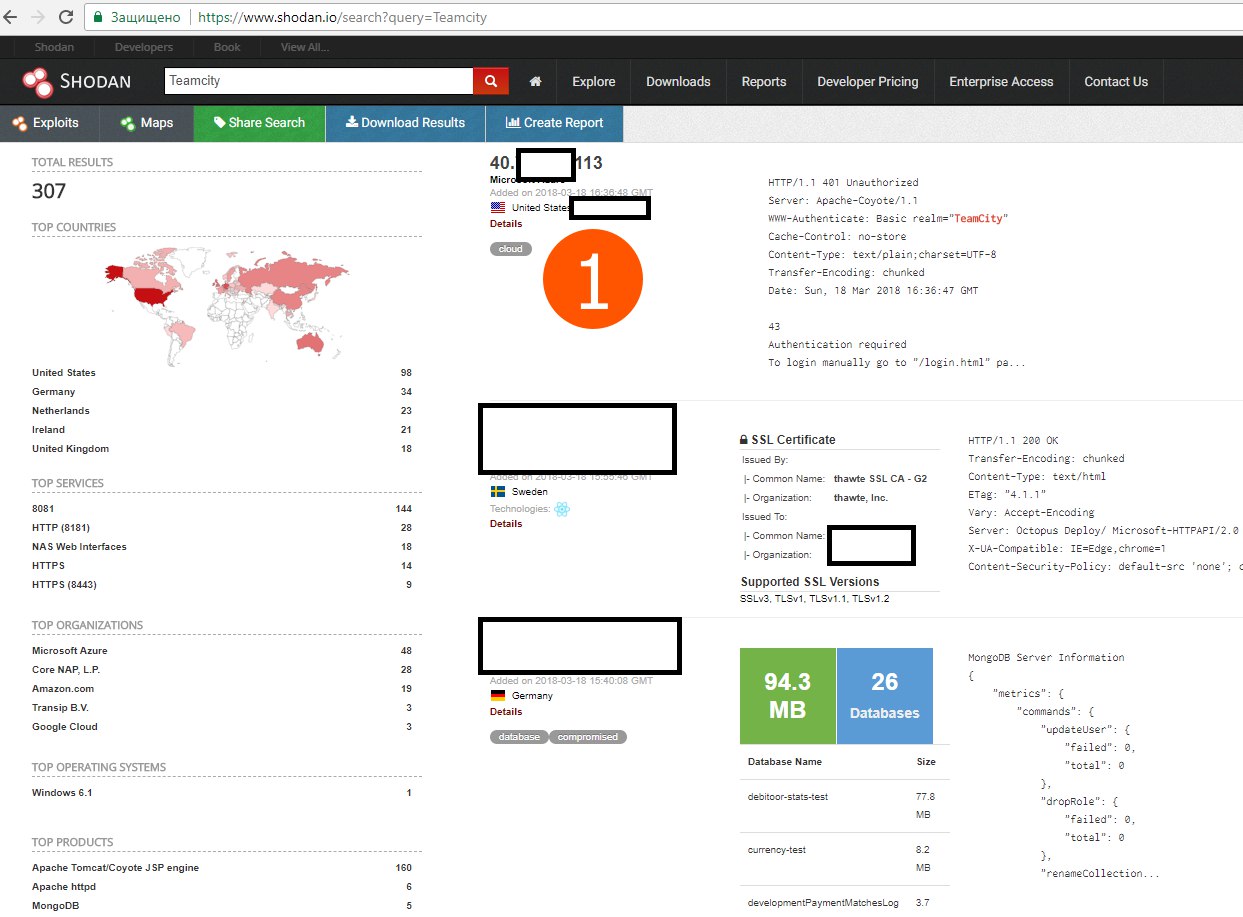The width and height of the screenshot is (1243, 917).
Task: Click the Germany flag icon
Action: pyautogui.click(x=498, y=695)
